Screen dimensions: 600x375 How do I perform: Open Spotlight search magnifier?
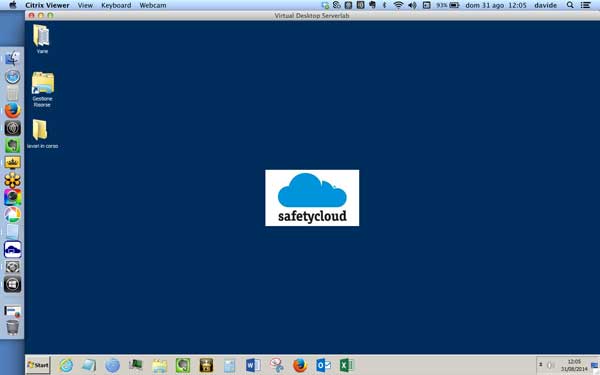[x=570, y=5]
